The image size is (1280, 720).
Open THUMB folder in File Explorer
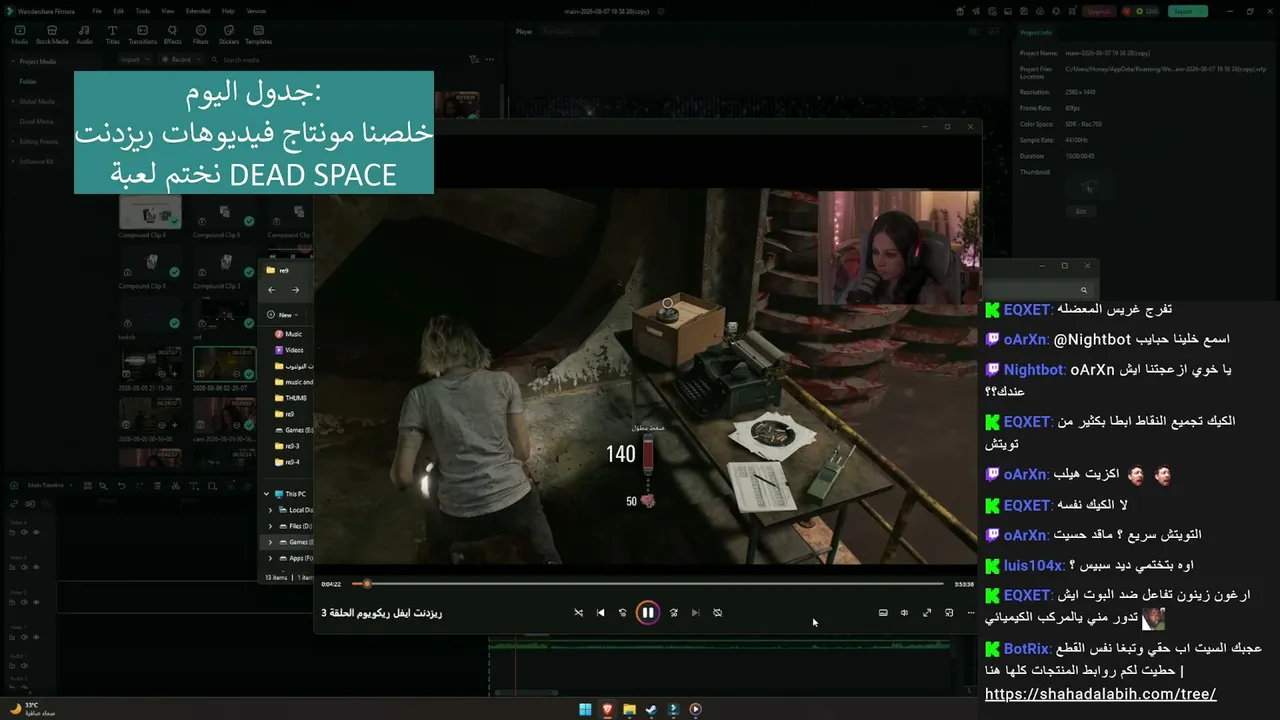coord(290,398)
